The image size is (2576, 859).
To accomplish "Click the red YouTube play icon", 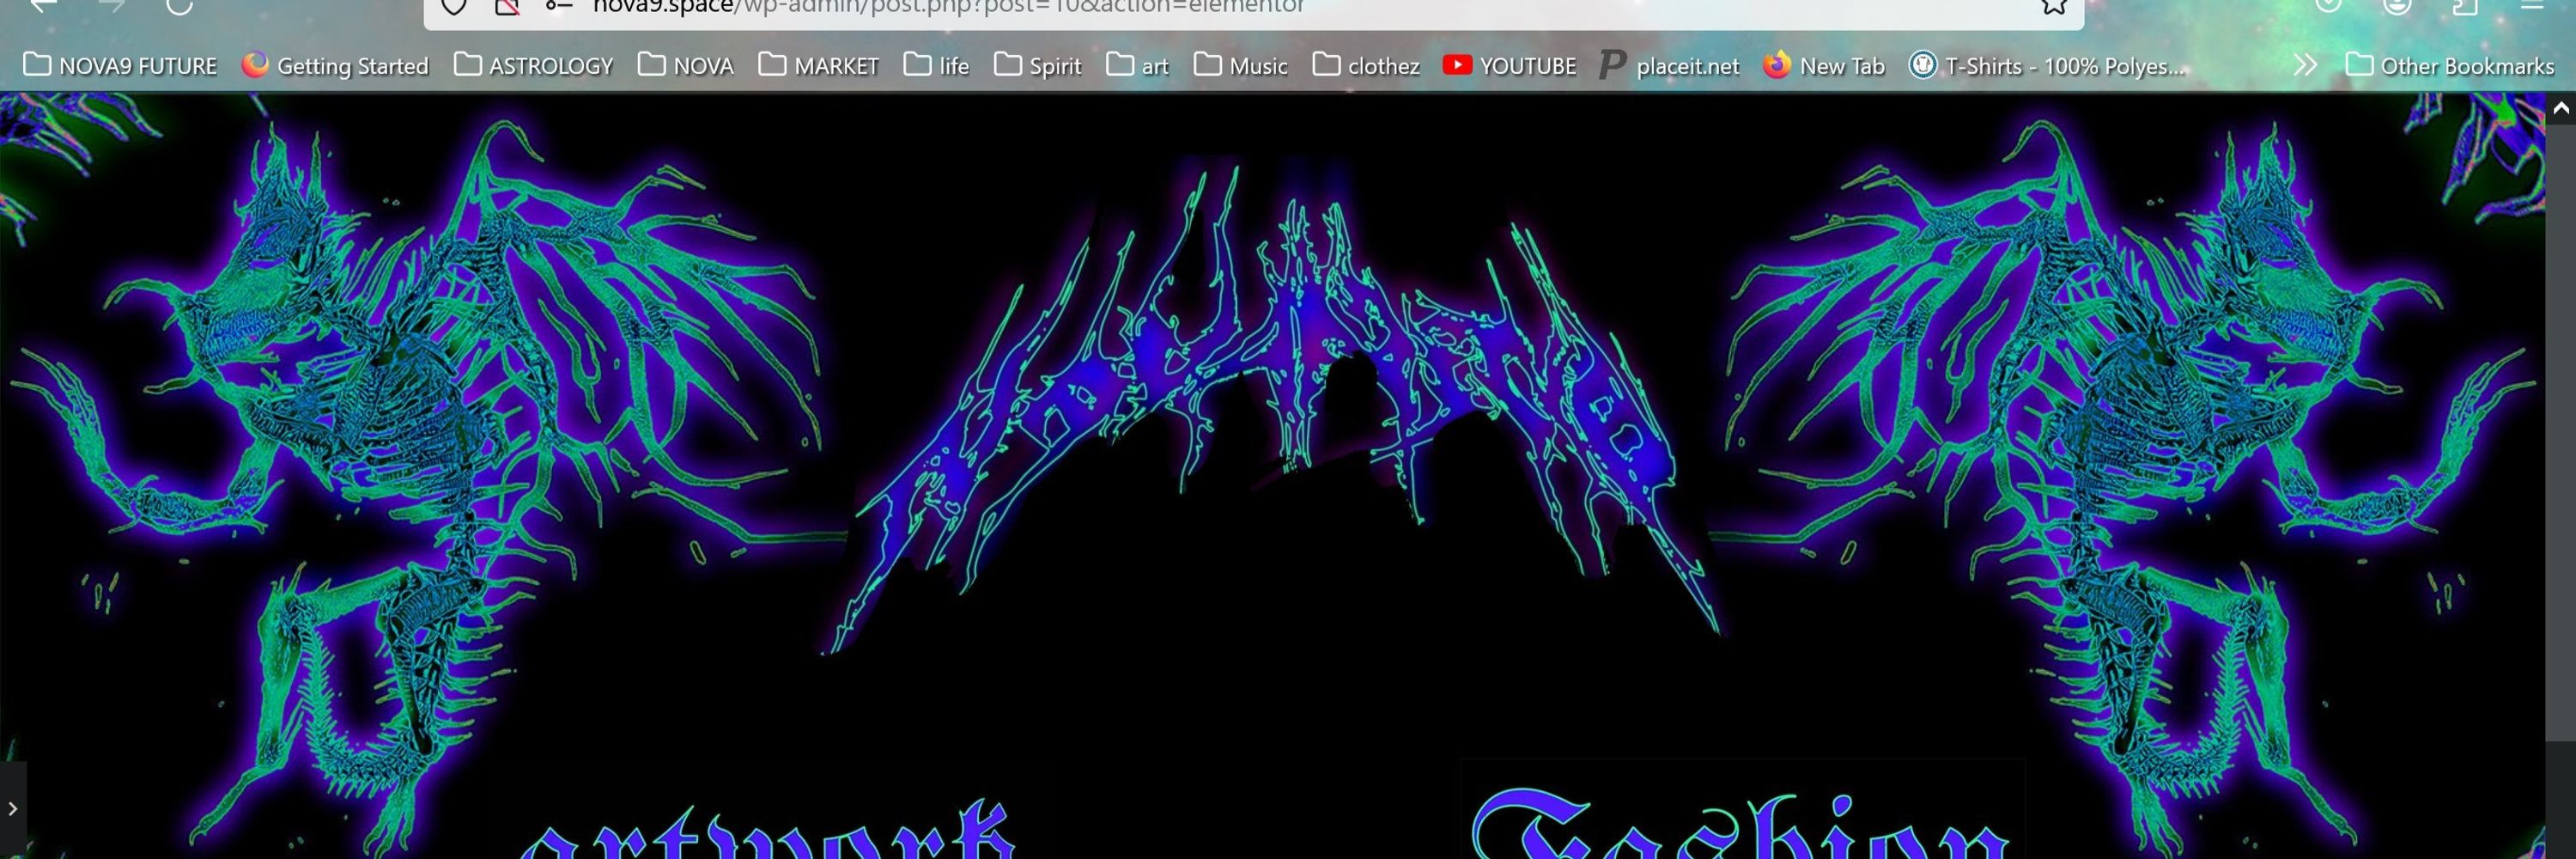I will point(1457,65).
